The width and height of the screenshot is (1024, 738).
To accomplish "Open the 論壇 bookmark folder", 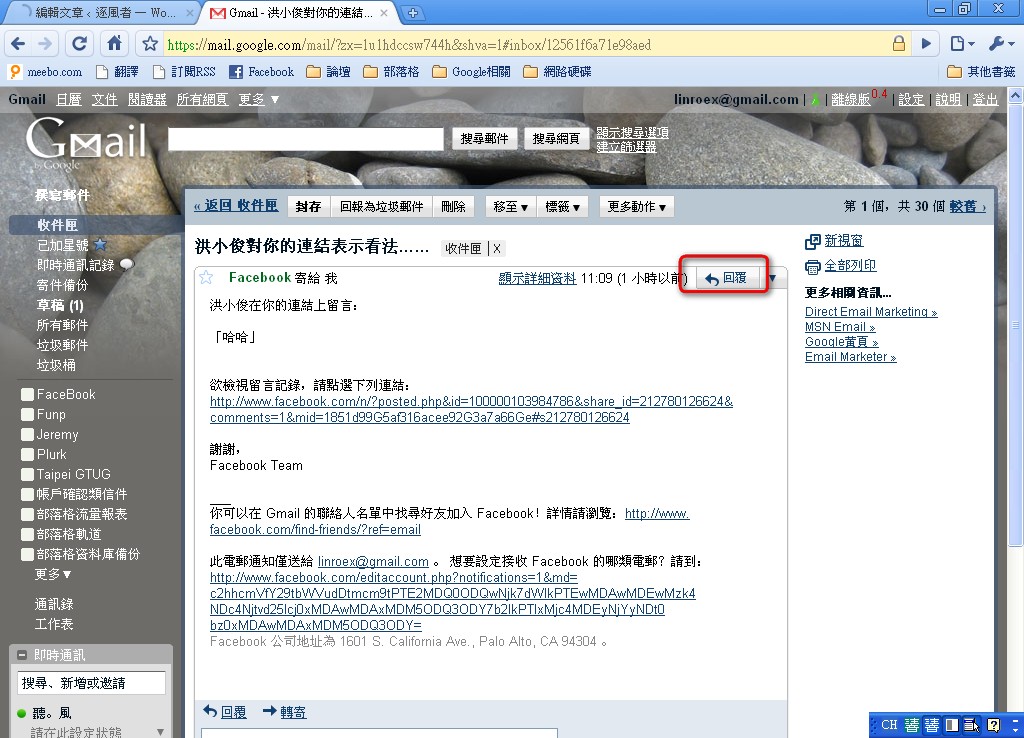I will 328,72.
